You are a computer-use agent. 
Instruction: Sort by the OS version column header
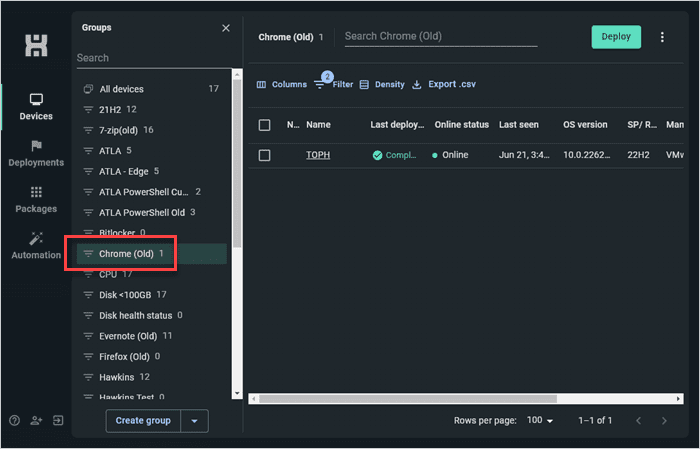coord(585,125)
